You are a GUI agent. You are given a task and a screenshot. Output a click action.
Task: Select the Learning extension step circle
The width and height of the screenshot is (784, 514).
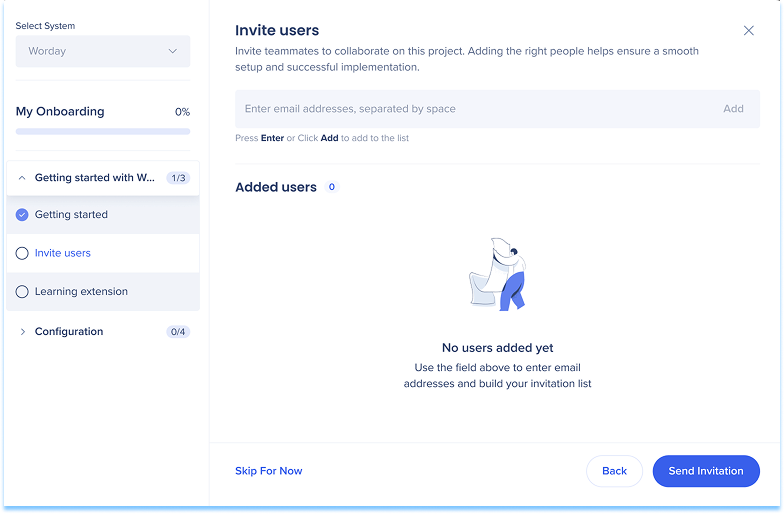tap(22, 292)
